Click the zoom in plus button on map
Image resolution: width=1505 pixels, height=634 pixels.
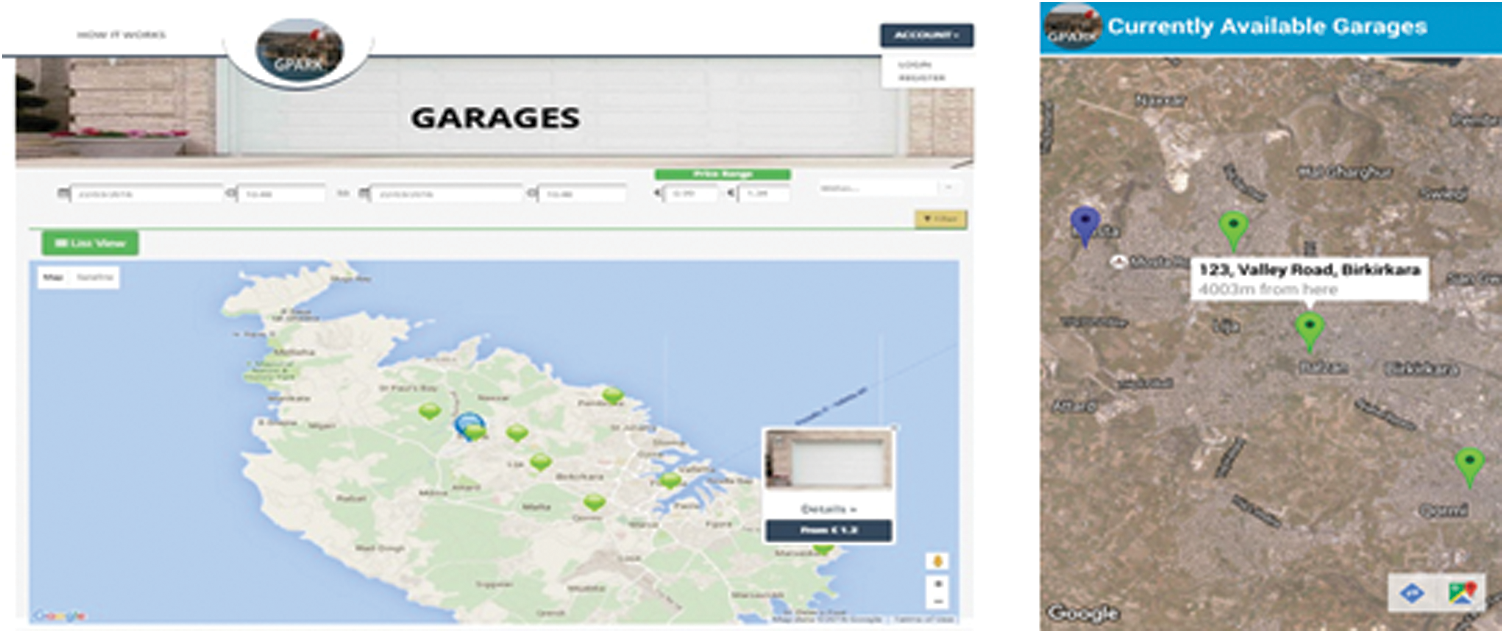(938, 583)
